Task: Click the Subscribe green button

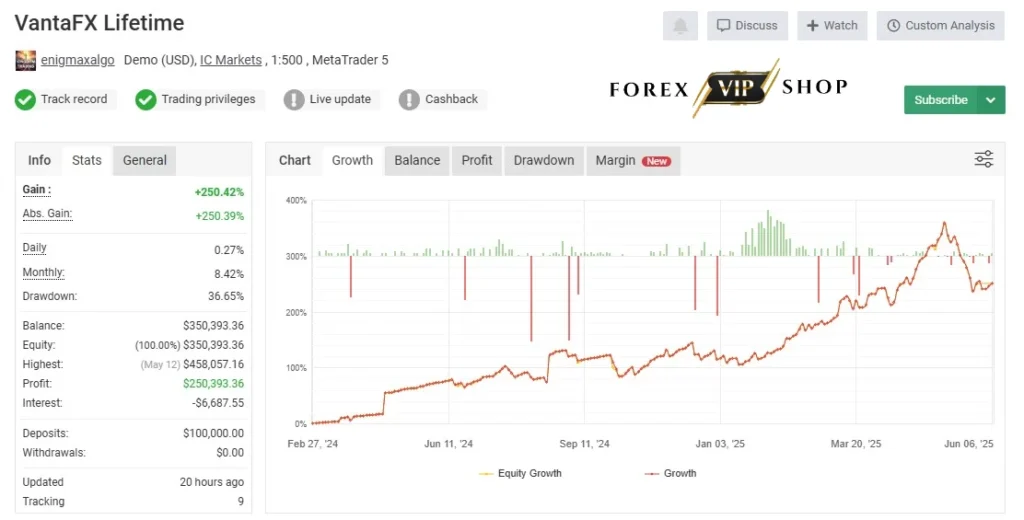Action: click(940, 100)
